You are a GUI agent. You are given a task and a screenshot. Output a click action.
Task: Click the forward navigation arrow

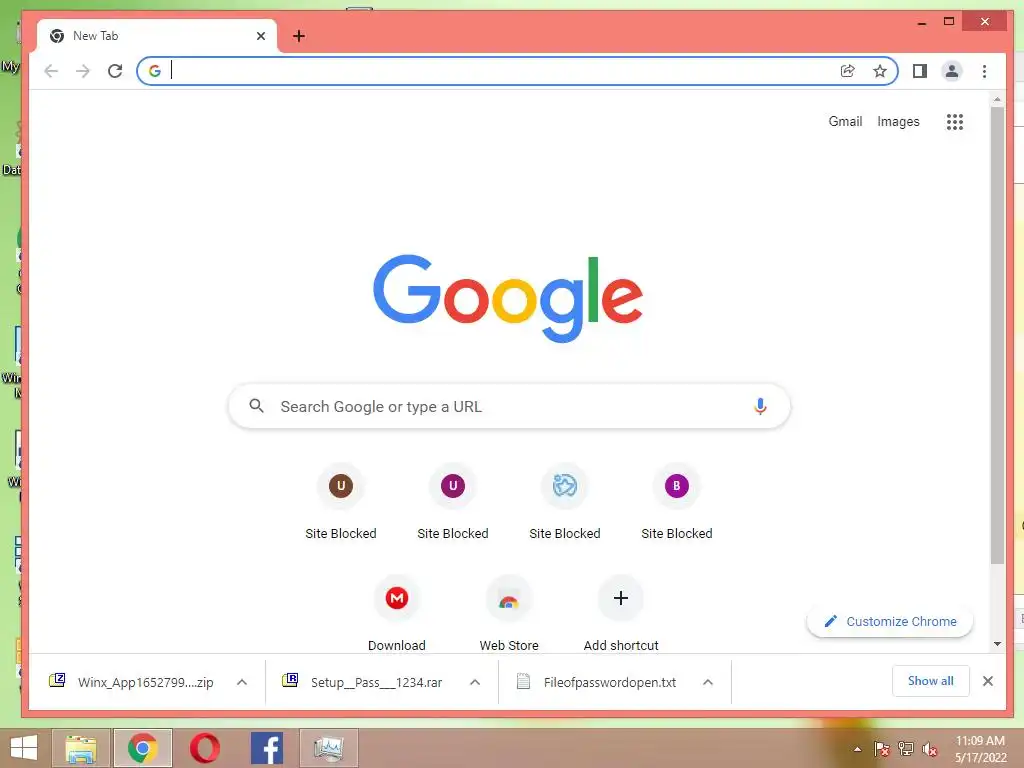83,71
